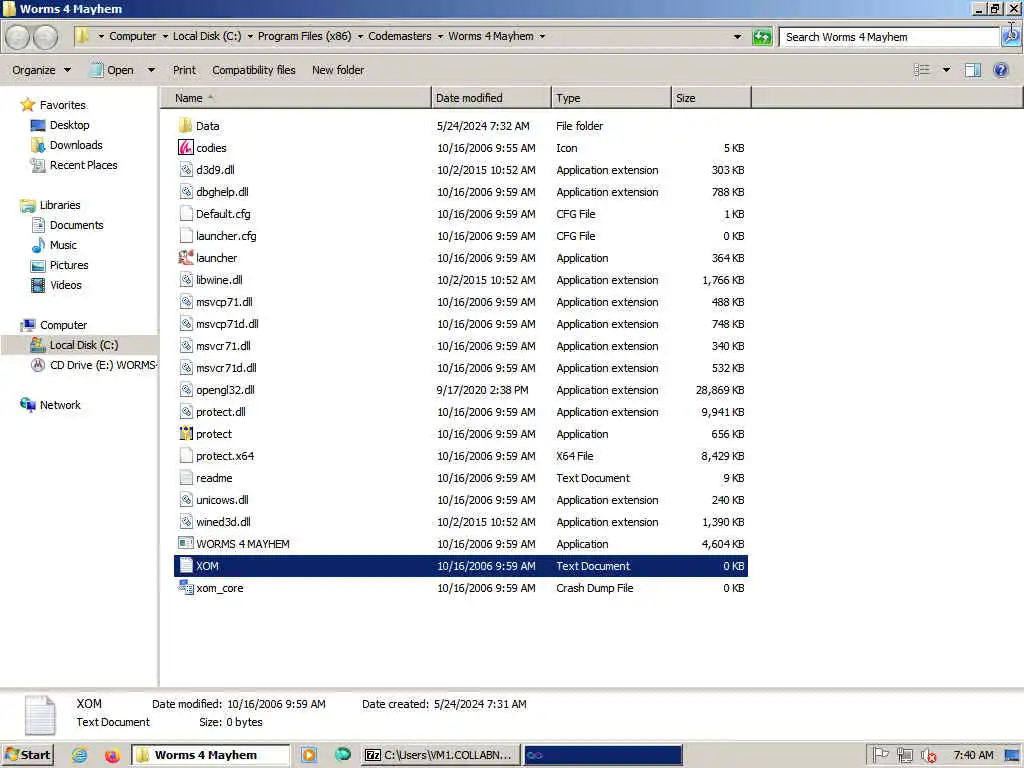Expand Worms 4 Mayhem breadcrumb arrow
1024x768 pixels.
point(542,37)
